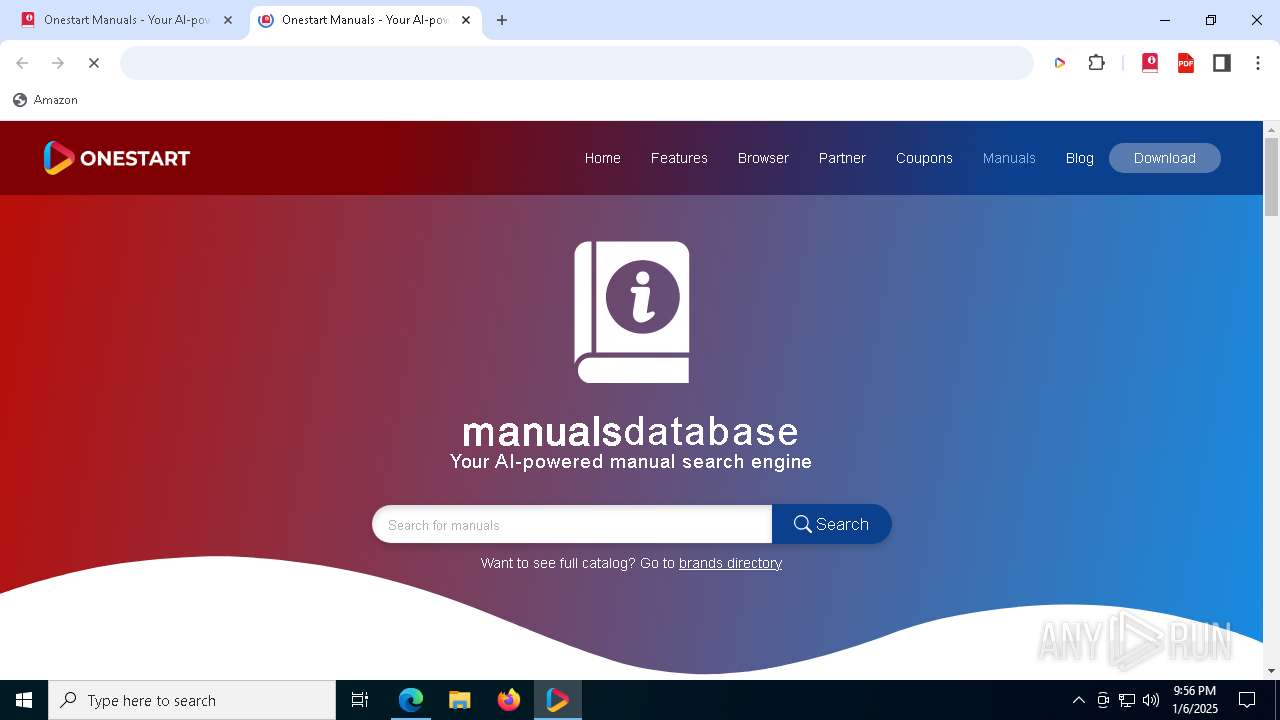This screenshot has width=1280, height=720.
Task: Click the taskbar search box
Action: tap(192, 700)
